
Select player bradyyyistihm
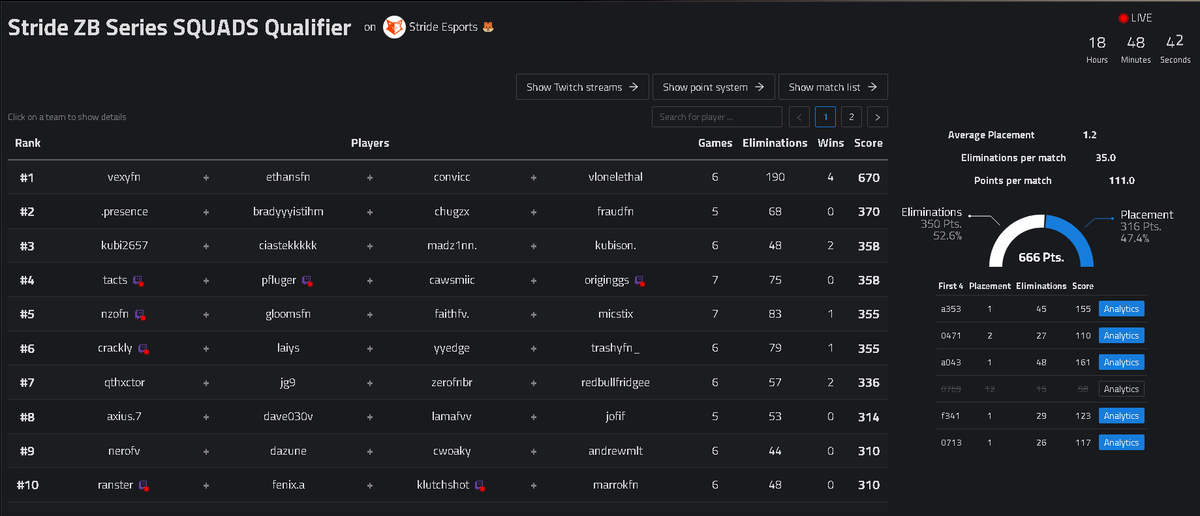(288, 212)
